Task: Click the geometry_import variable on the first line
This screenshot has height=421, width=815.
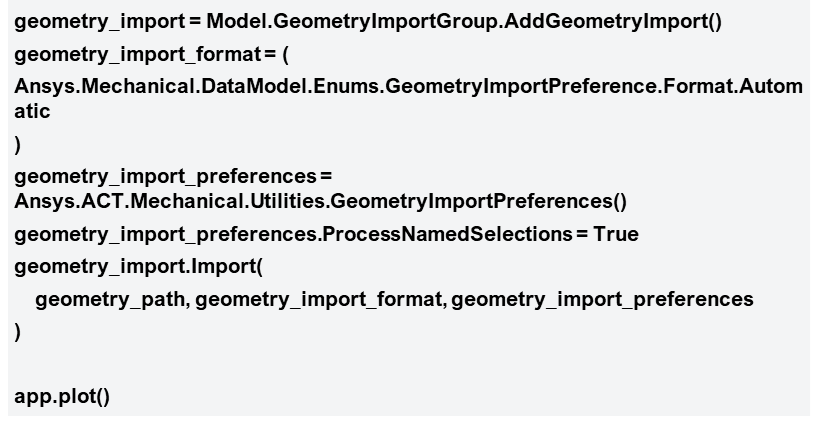Action: point(99,22)
